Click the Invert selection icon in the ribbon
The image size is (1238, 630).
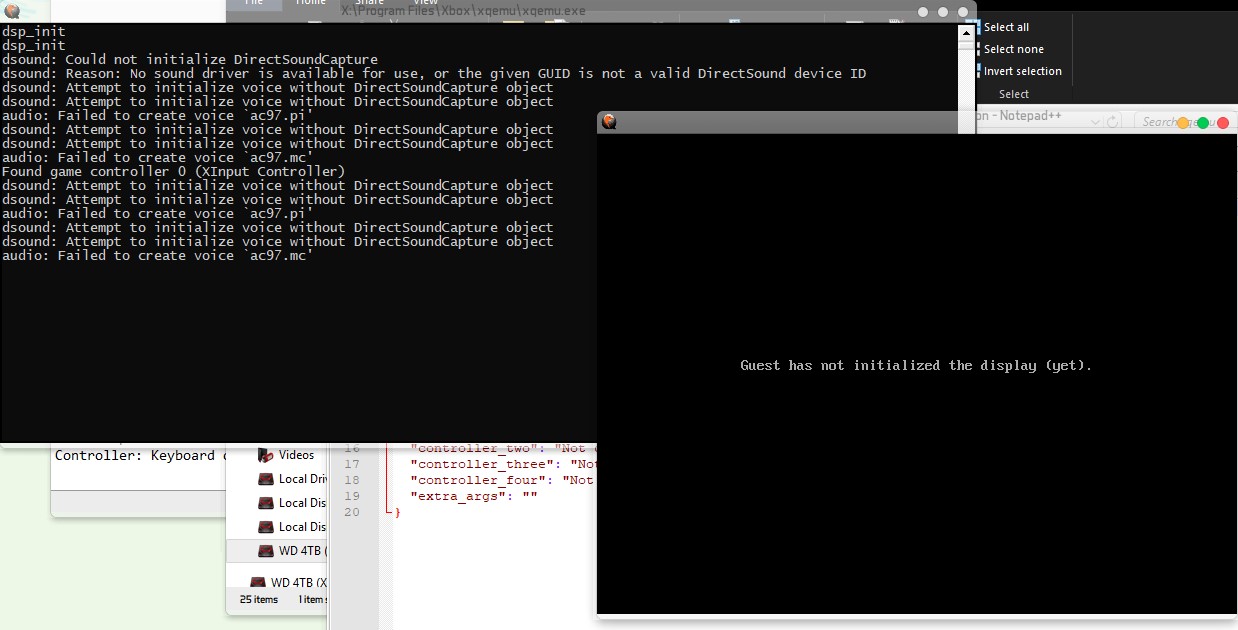point(978,71)
